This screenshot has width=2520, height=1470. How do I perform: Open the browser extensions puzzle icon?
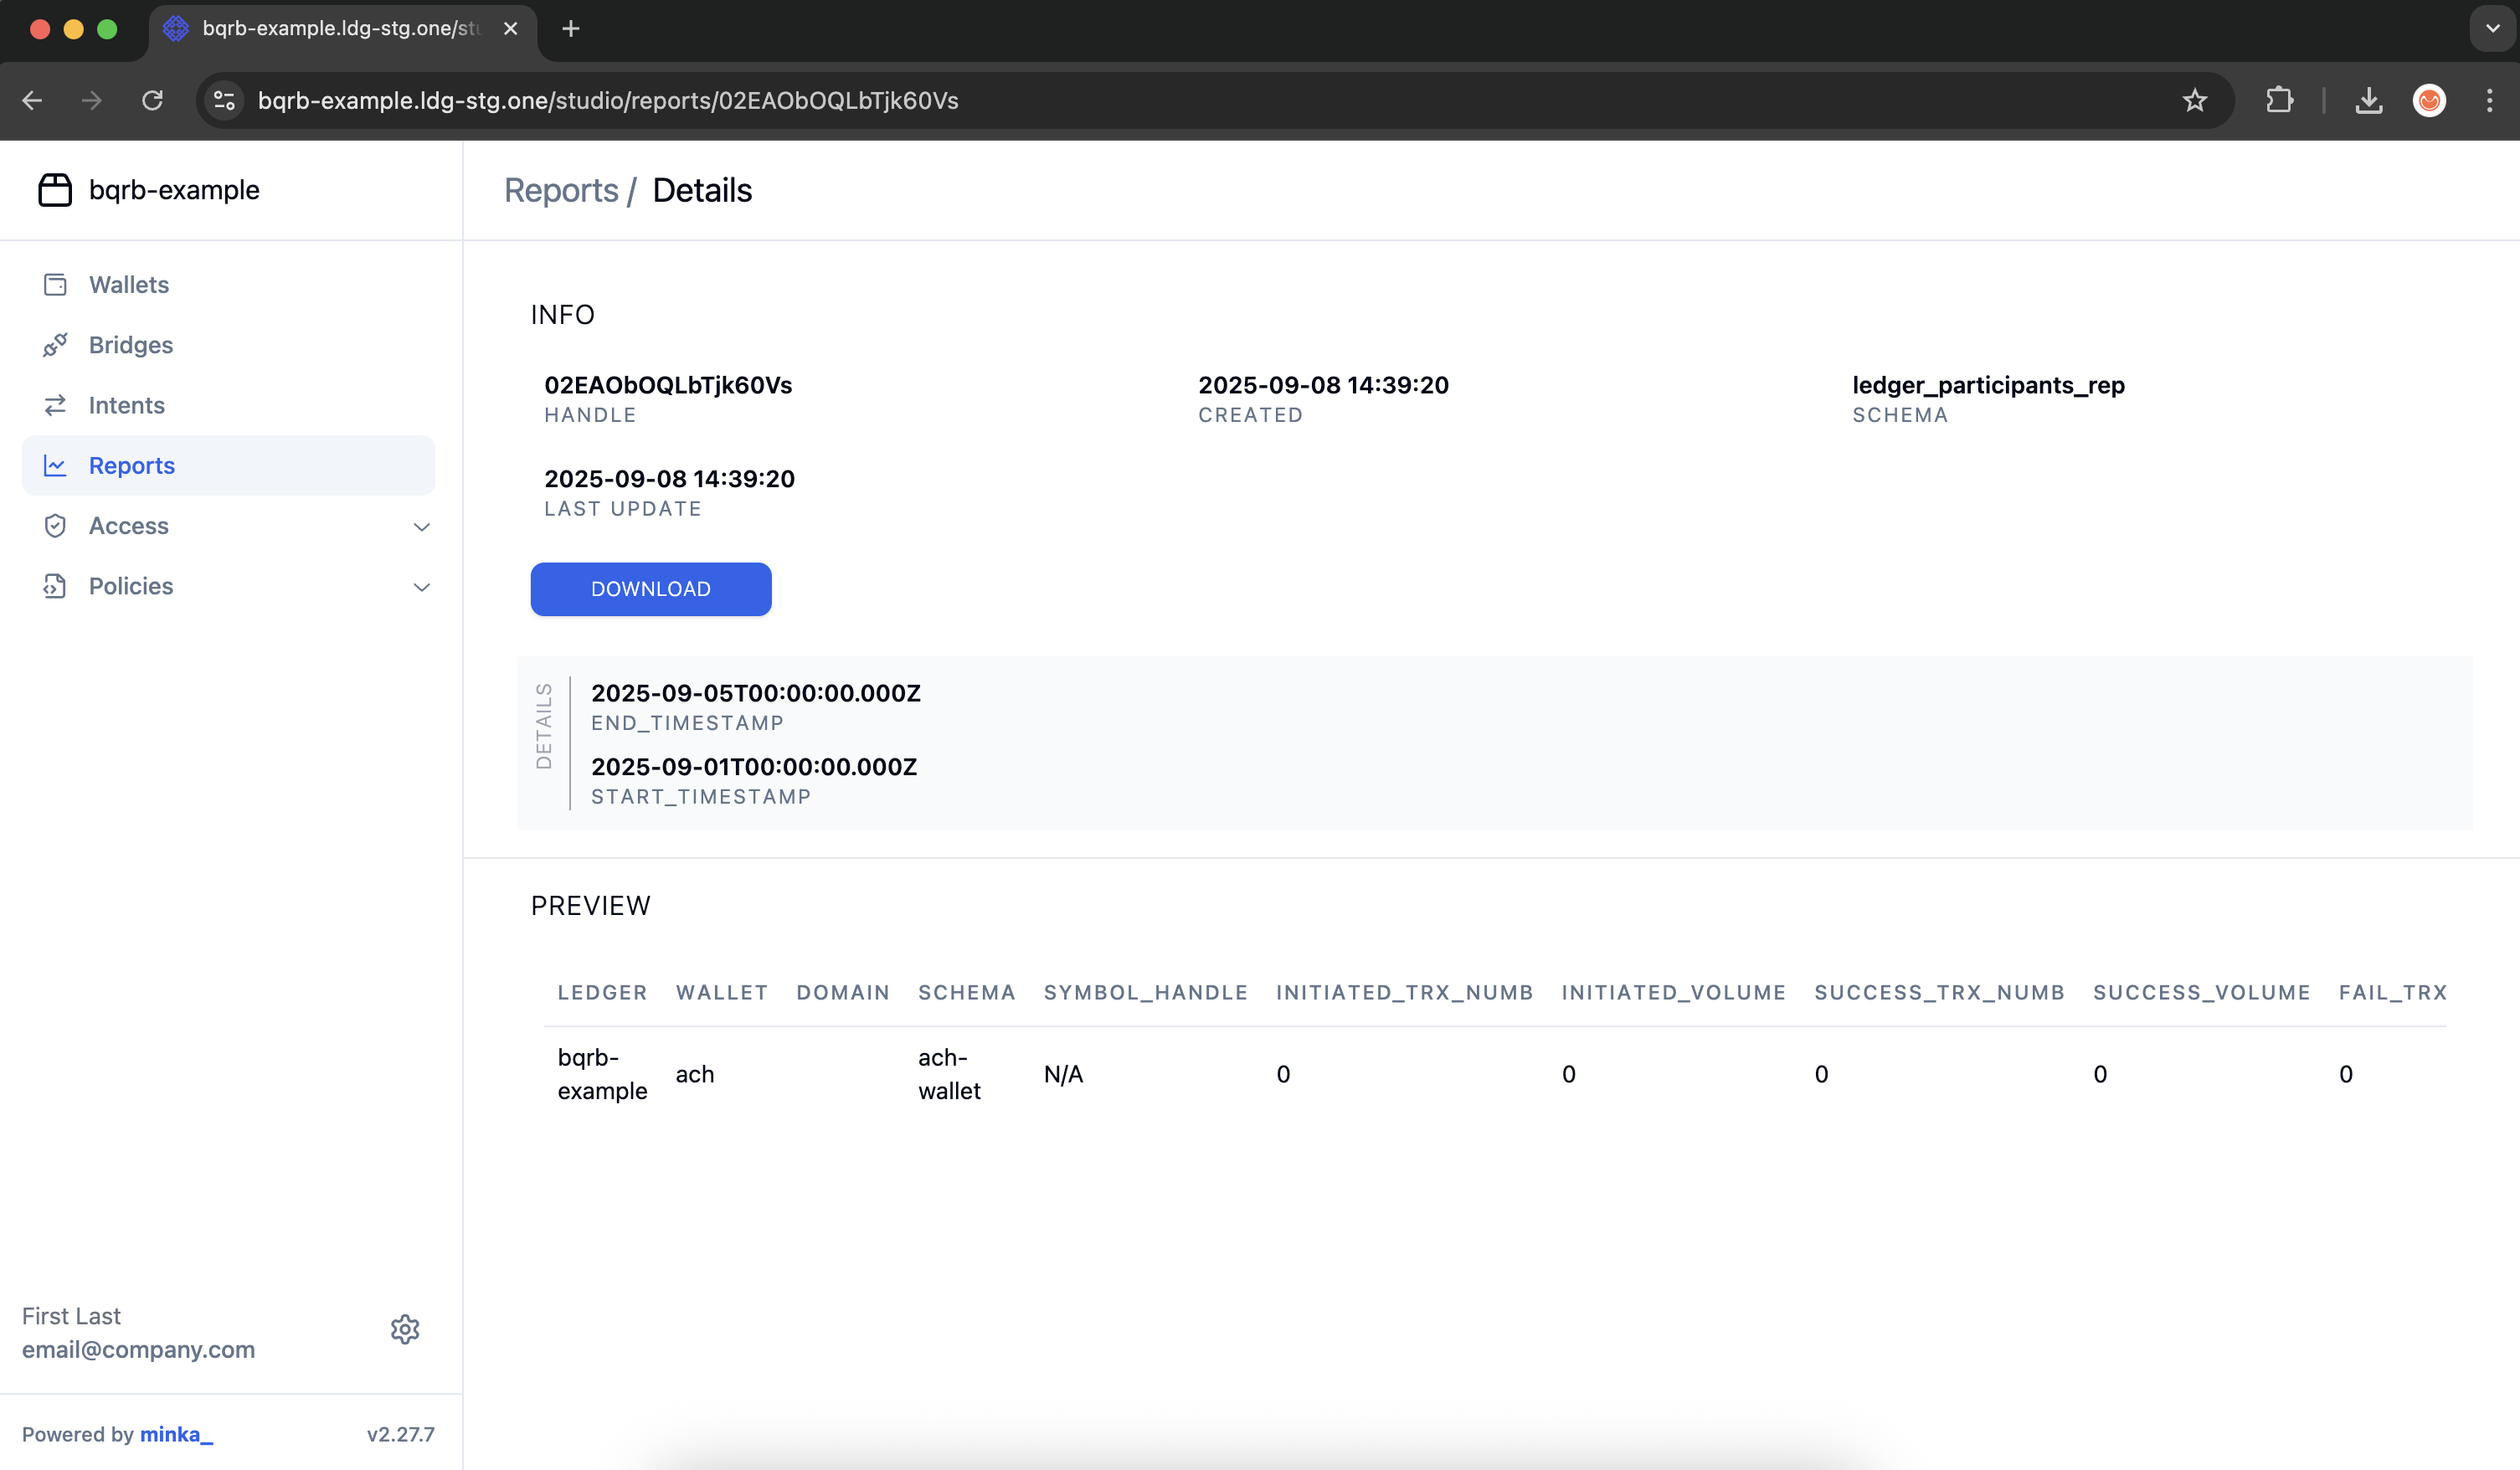tap(2279, 100)
